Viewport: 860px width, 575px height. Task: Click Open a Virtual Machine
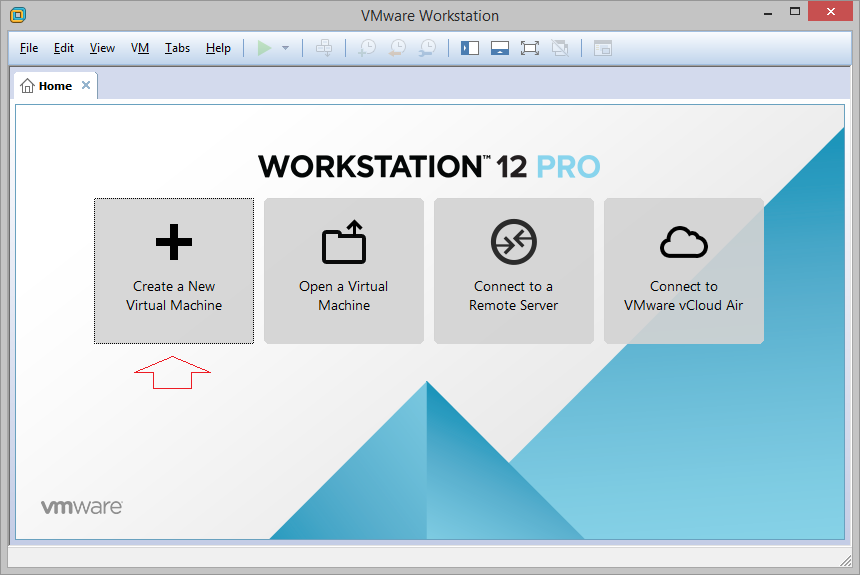point(344,271)
